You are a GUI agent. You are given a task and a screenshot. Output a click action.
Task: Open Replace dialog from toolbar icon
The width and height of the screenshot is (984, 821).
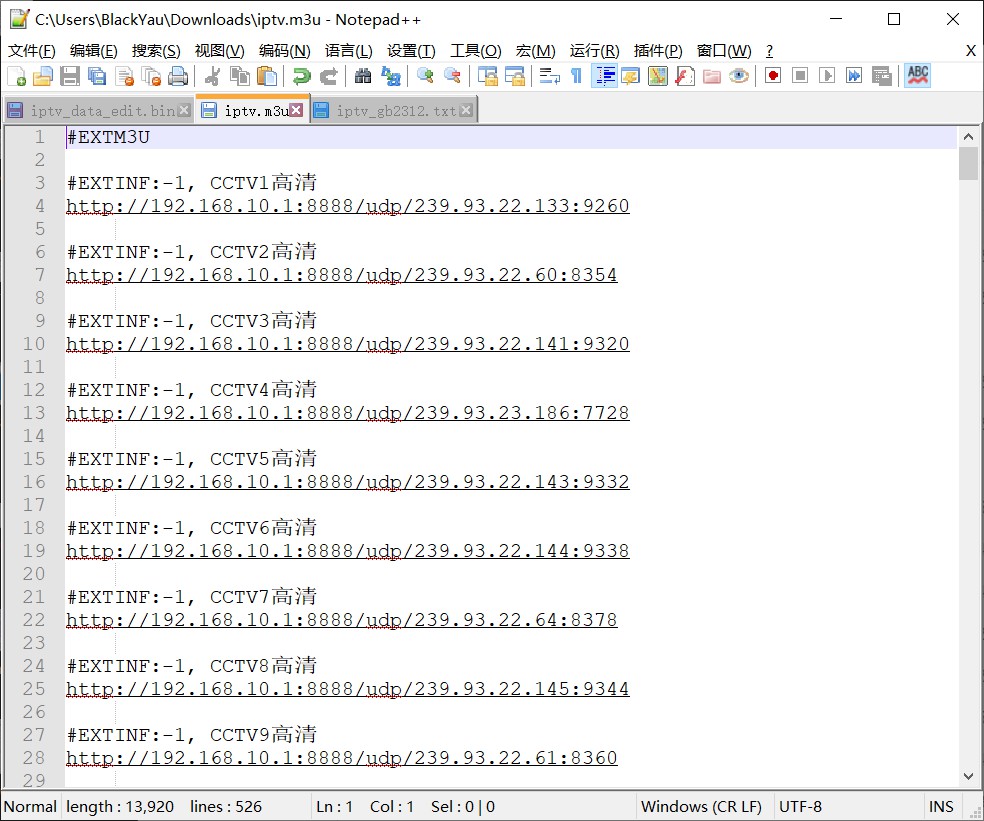click(x=390, y=76)
